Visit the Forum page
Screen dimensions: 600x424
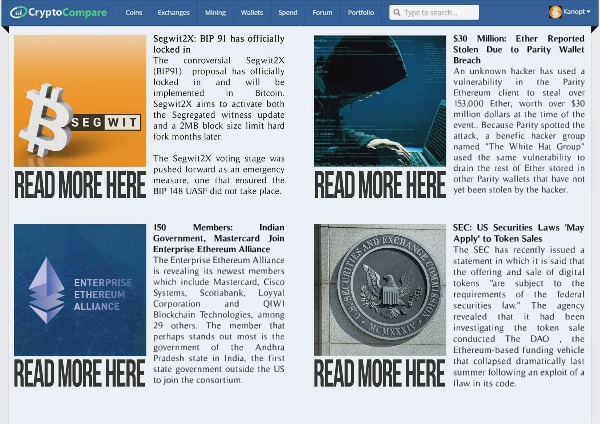(x=322, y=13)
